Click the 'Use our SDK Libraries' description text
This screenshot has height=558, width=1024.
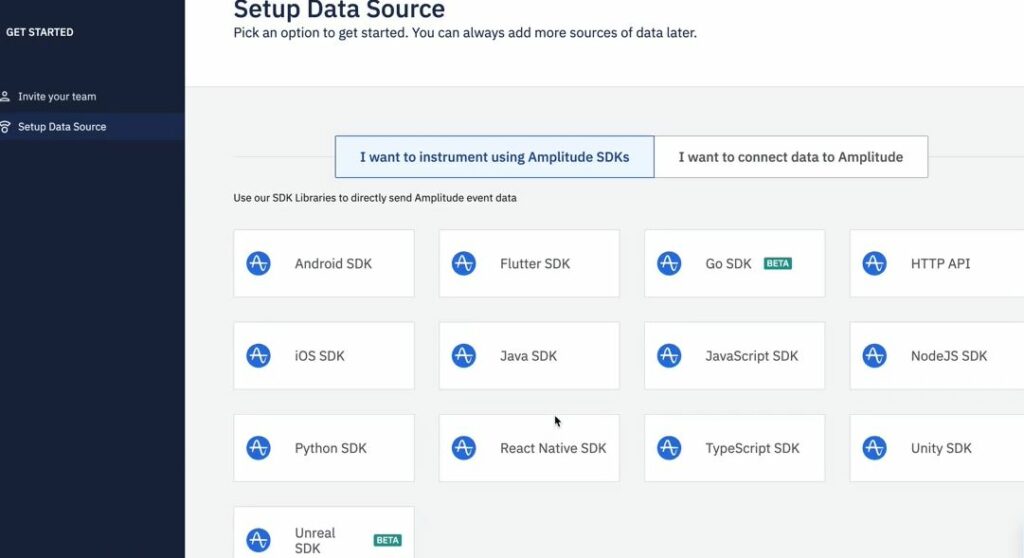[375, 198]
